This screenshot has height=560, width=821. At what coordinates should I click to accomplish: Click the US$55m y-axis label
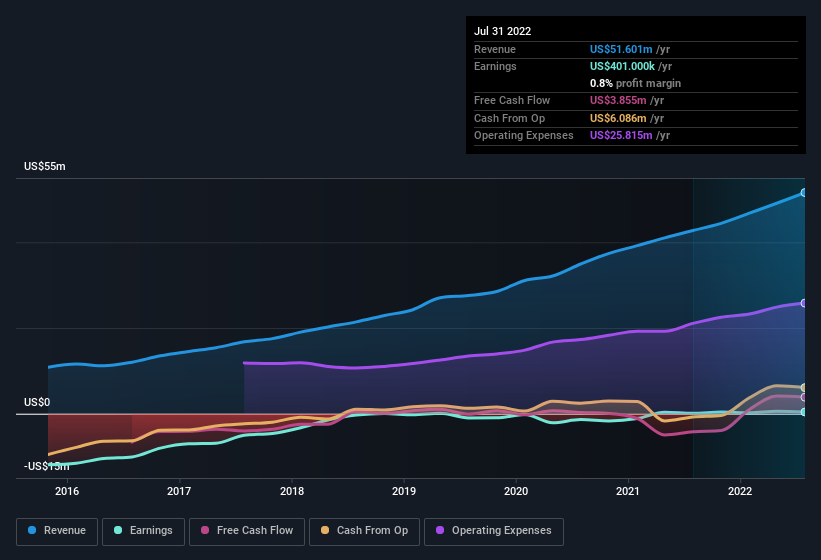coord(45,166)
